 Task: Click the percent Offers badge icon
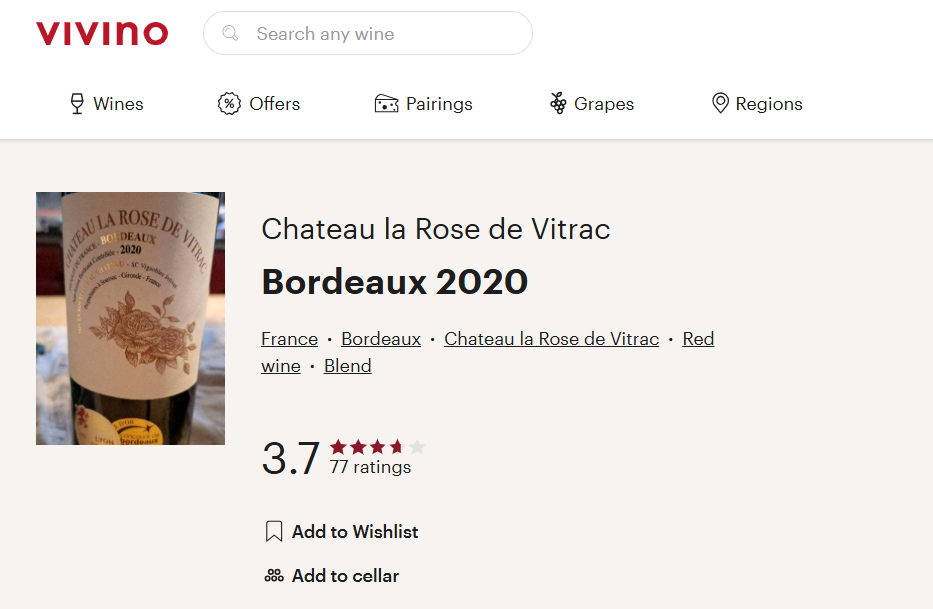click(x=229, y=104)
